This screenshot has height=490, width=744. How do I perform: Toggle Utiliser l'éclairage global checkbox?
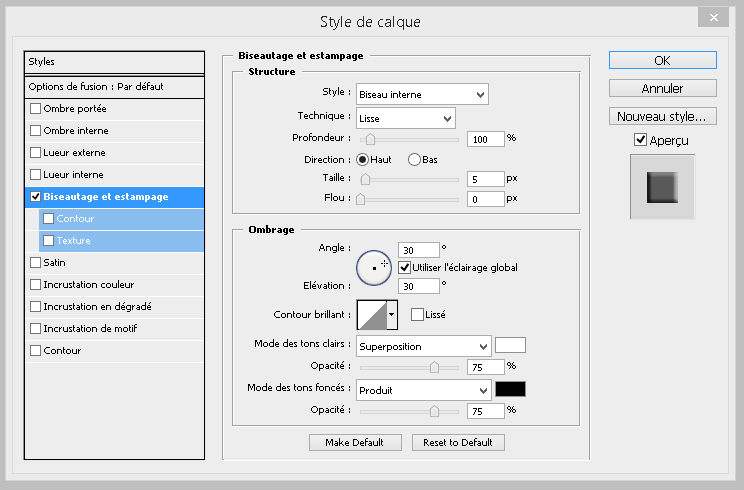pyautogui.click(x=404, y=268)
